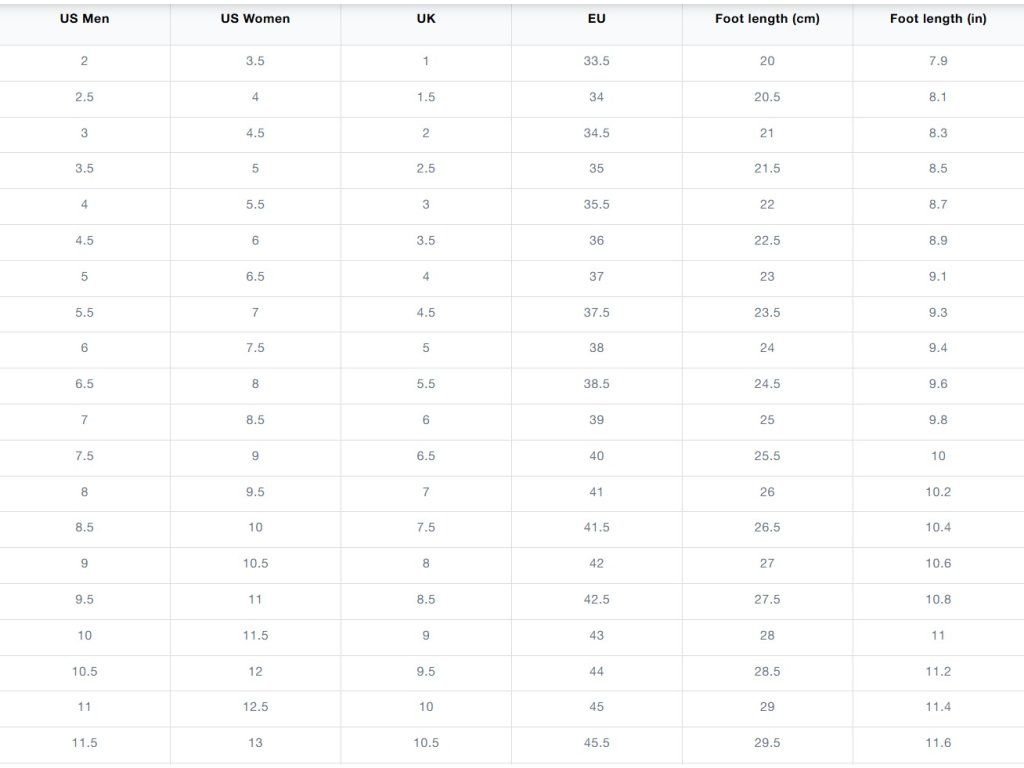1024x768 pixels.
Task: Select the 11.6 inch foot length cell
Action: tap(938, 743)
